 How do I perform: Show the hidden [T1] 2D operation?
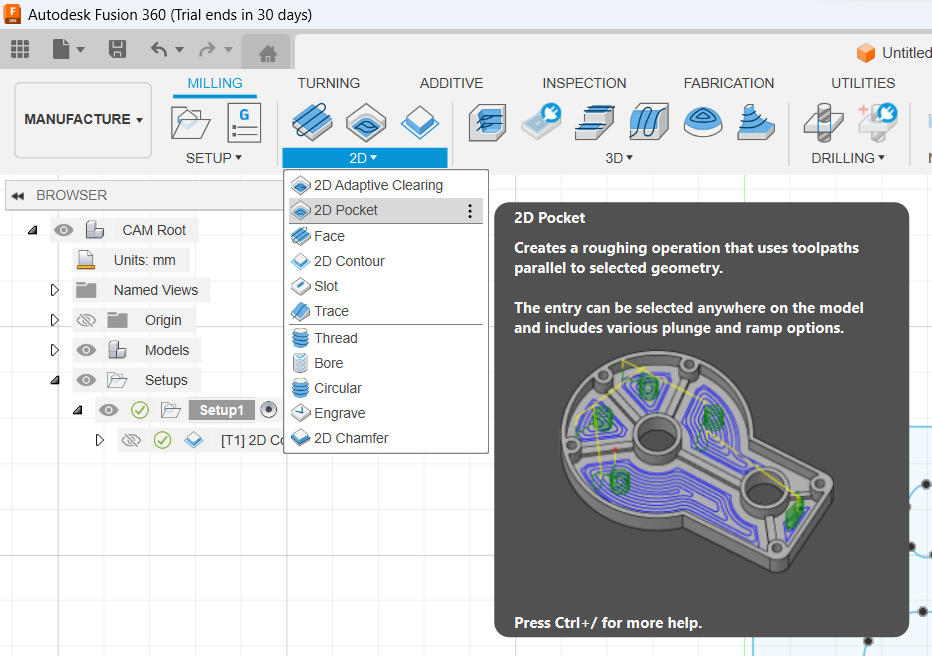131,440
